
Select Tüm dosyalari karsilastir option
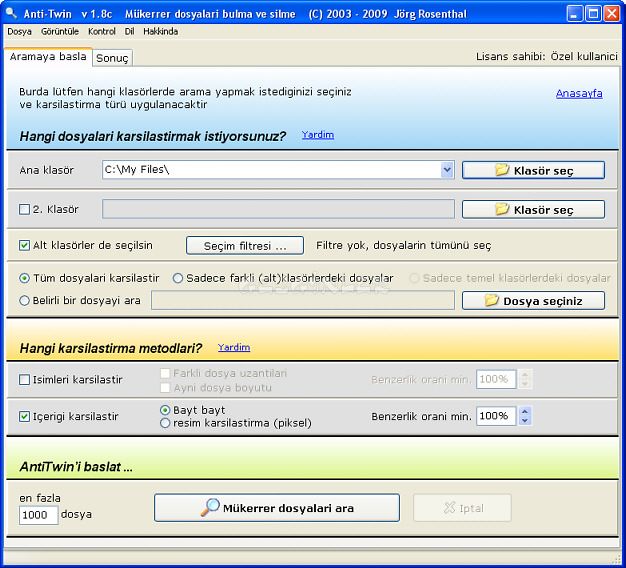(x=24, y=278)
